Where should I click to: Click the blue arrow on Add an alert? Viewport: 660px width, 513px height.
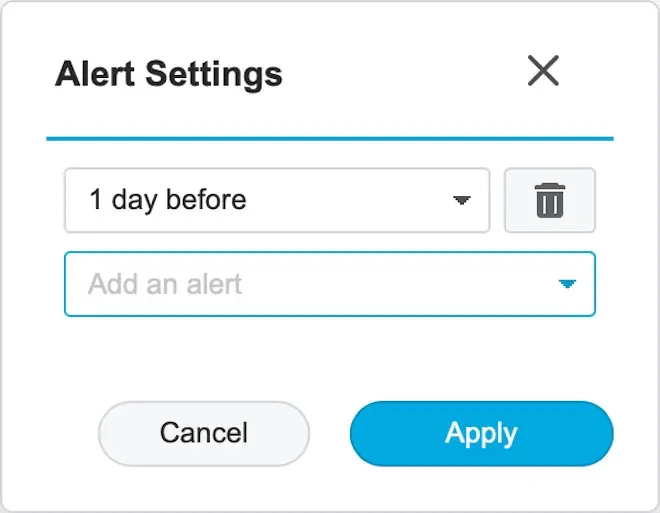tap(567, 284)
